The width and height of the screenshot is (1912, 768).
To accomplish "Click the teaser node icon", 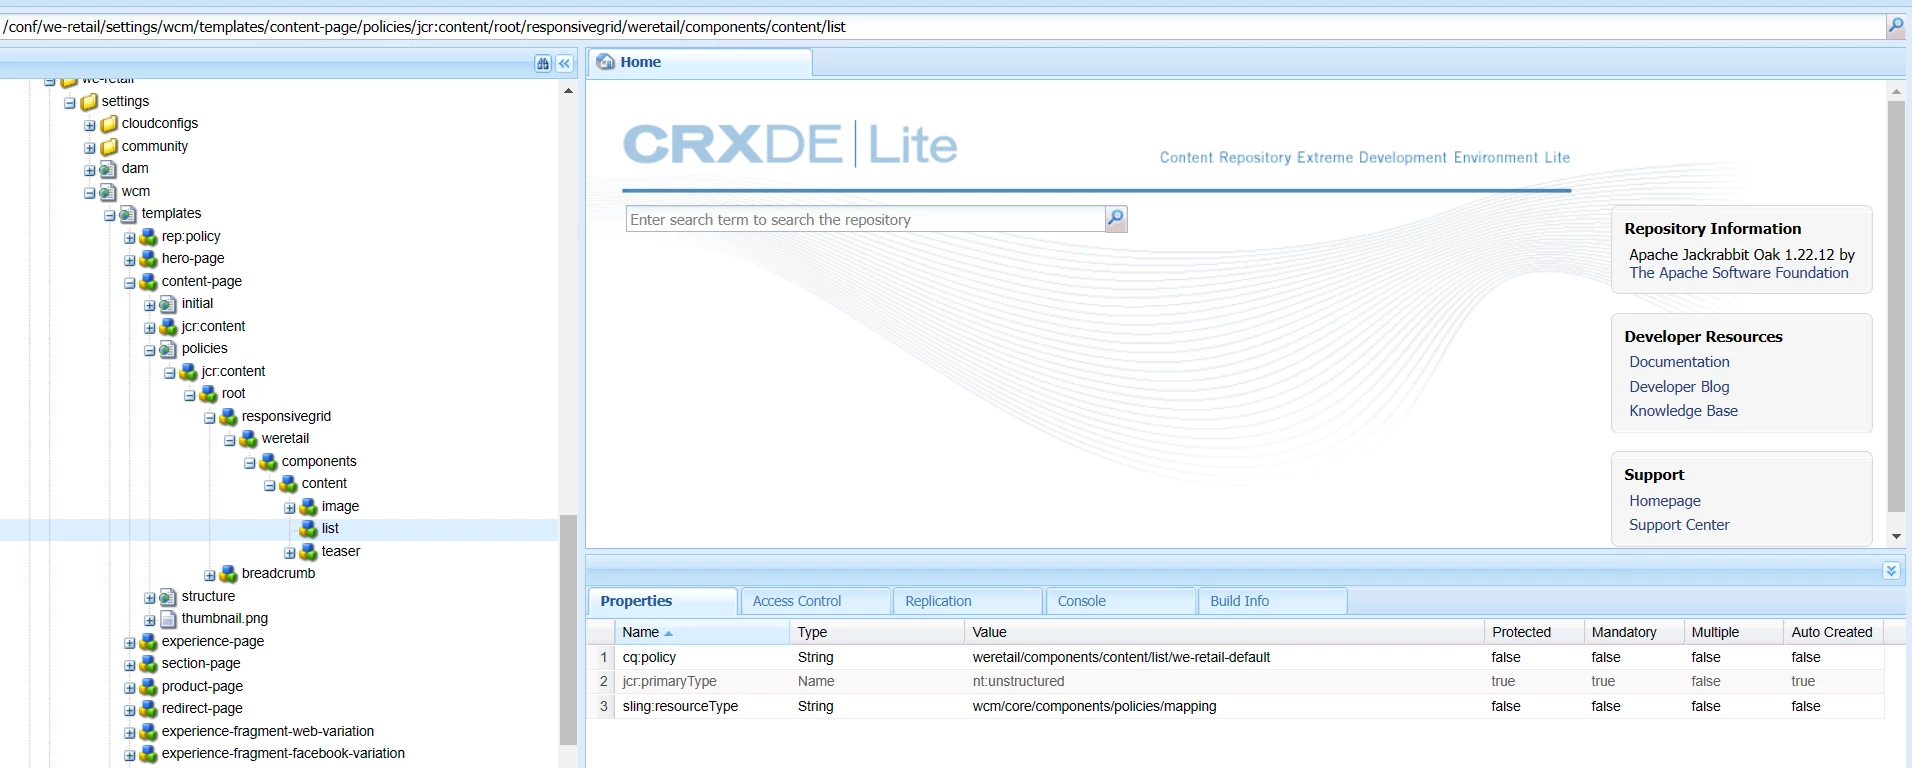I will pos(308,551).
